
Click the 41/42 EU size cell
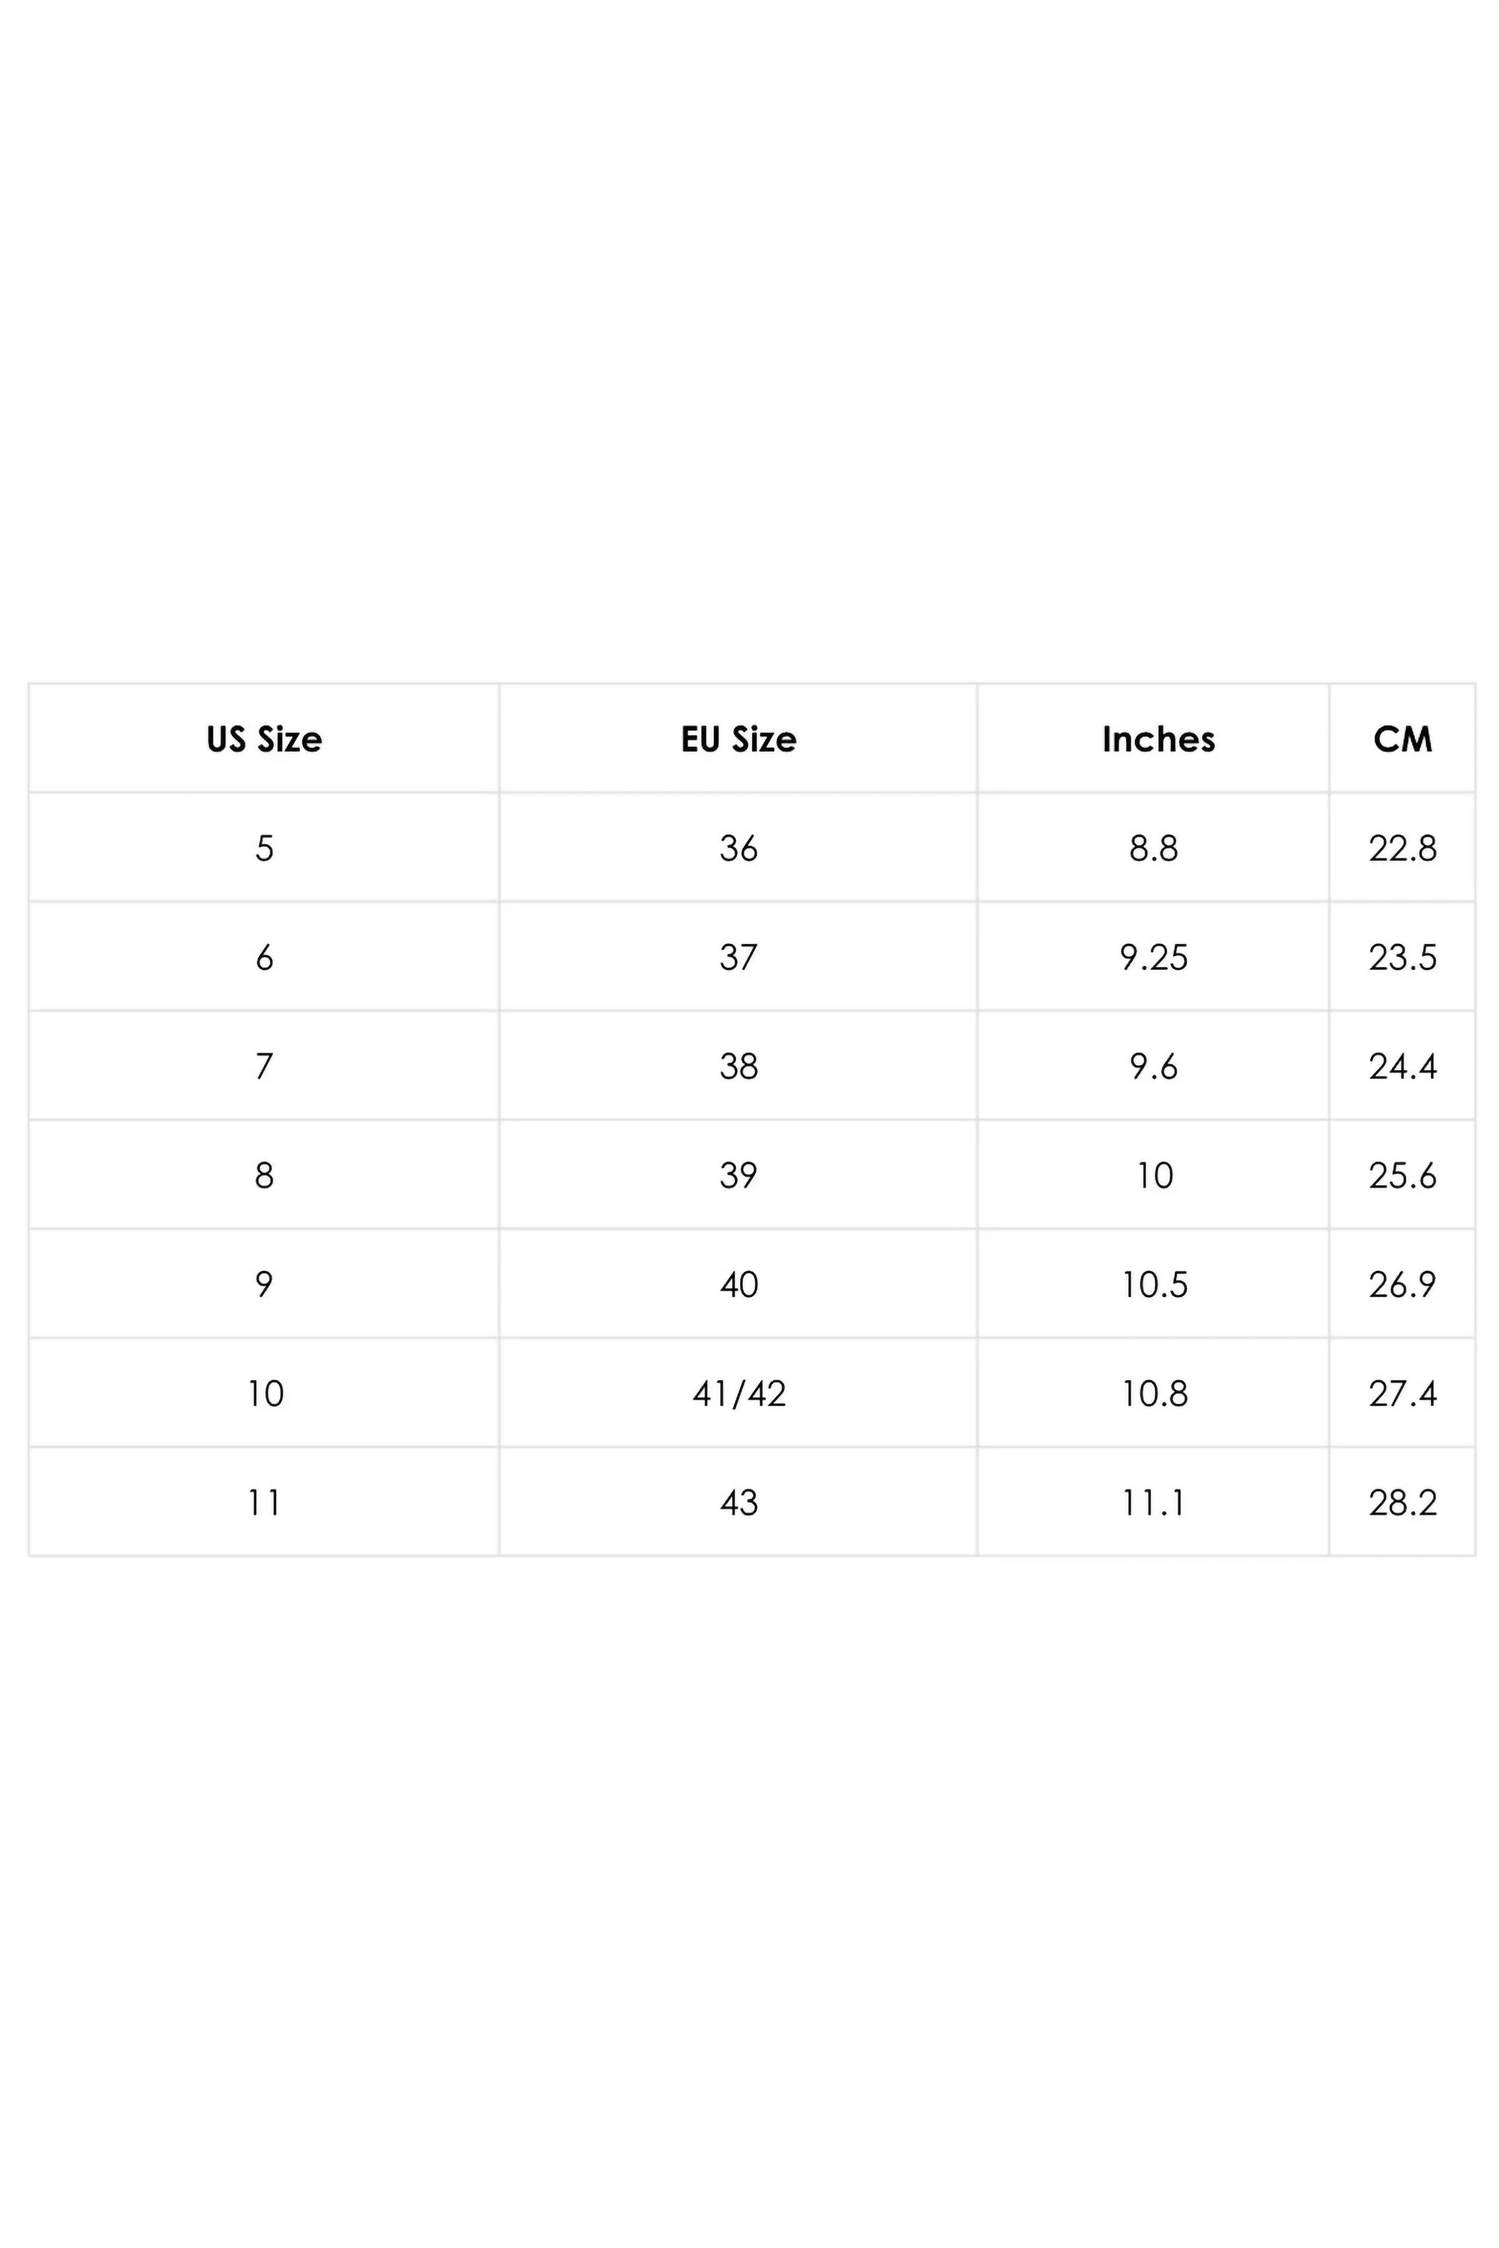click(x=739, y=1393)
